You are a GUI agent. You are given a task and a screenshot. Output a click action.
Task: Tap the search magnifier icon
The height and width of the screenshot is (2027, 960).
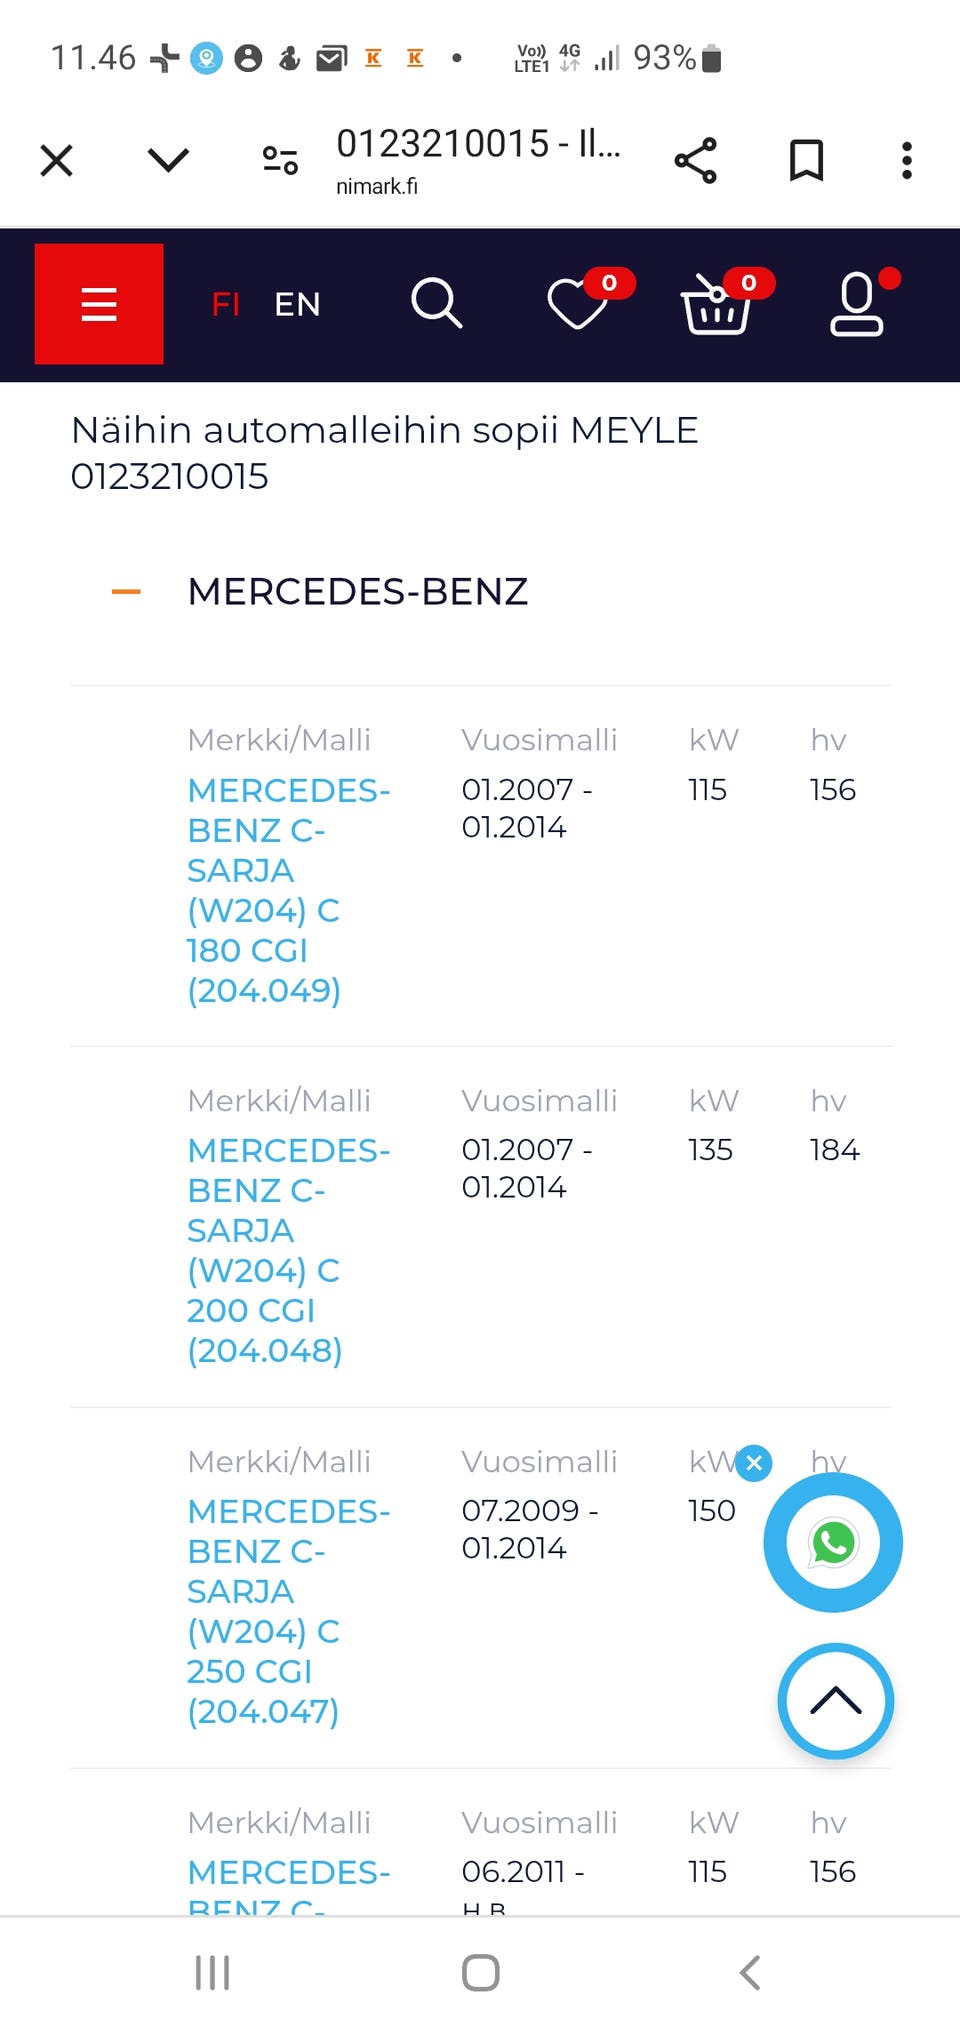click(436, 304)
